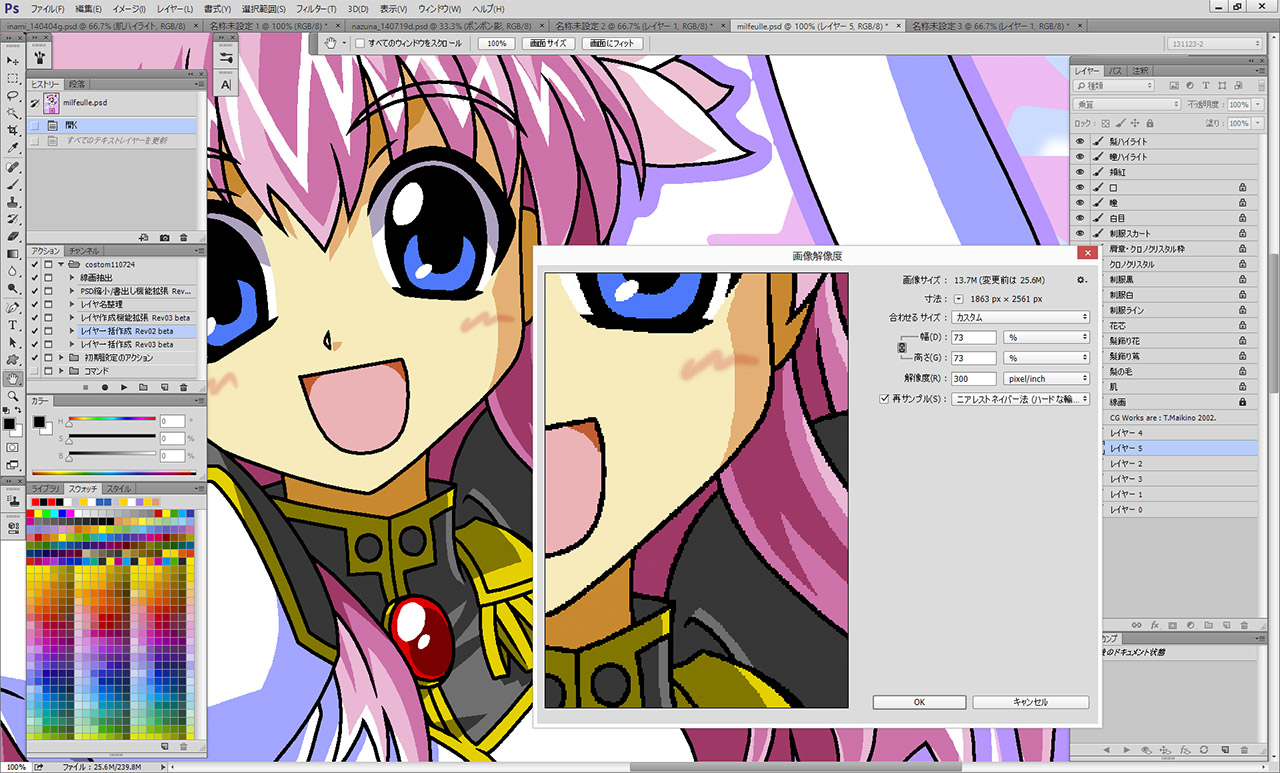Select the Clone Stamp tool

click(x=13, y=201)
